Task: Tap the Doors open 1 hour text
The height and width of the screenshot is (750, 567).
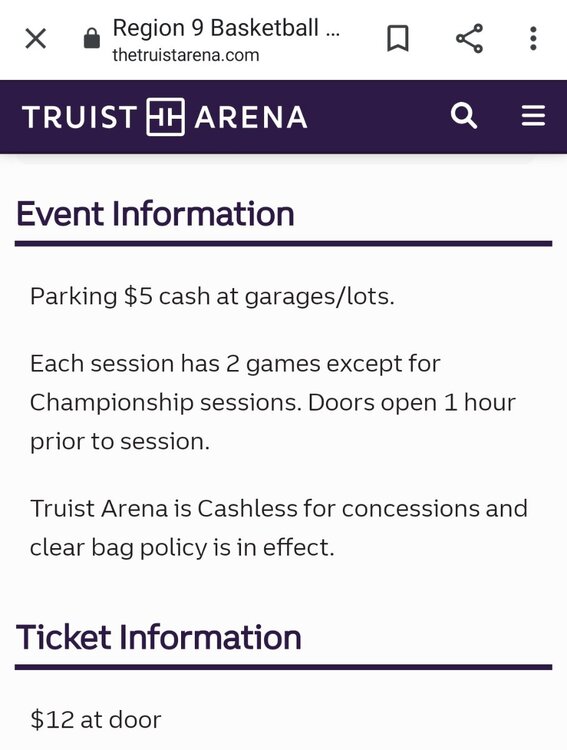Action: point(412,403)
